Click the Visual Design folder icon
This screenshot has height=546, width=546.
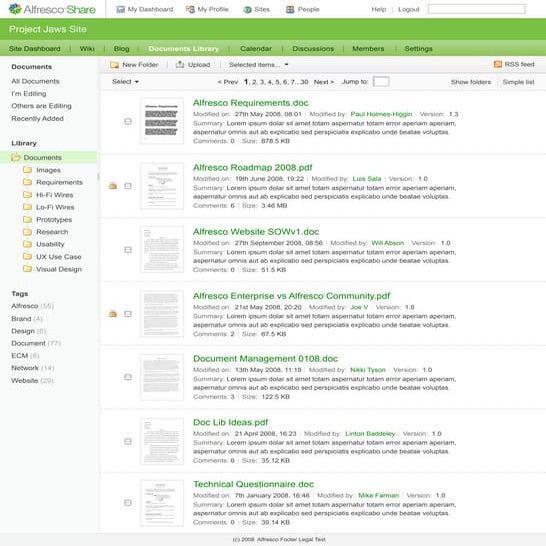27,269
